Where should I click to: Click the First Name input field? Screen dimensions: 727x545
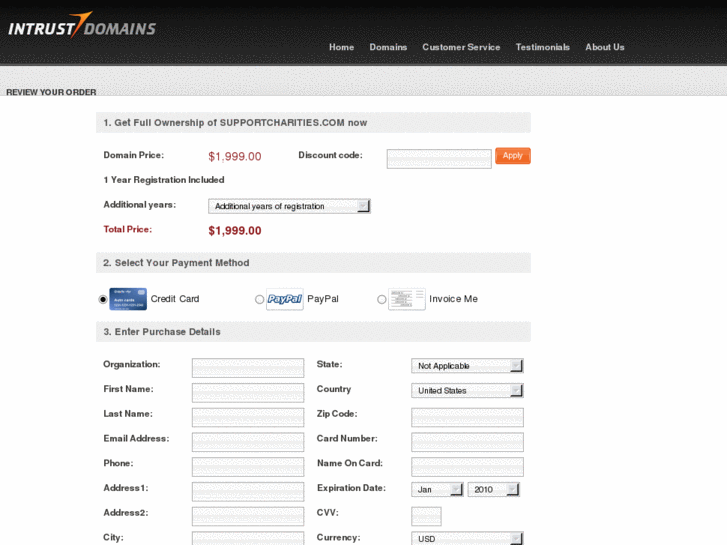point(248,392)
